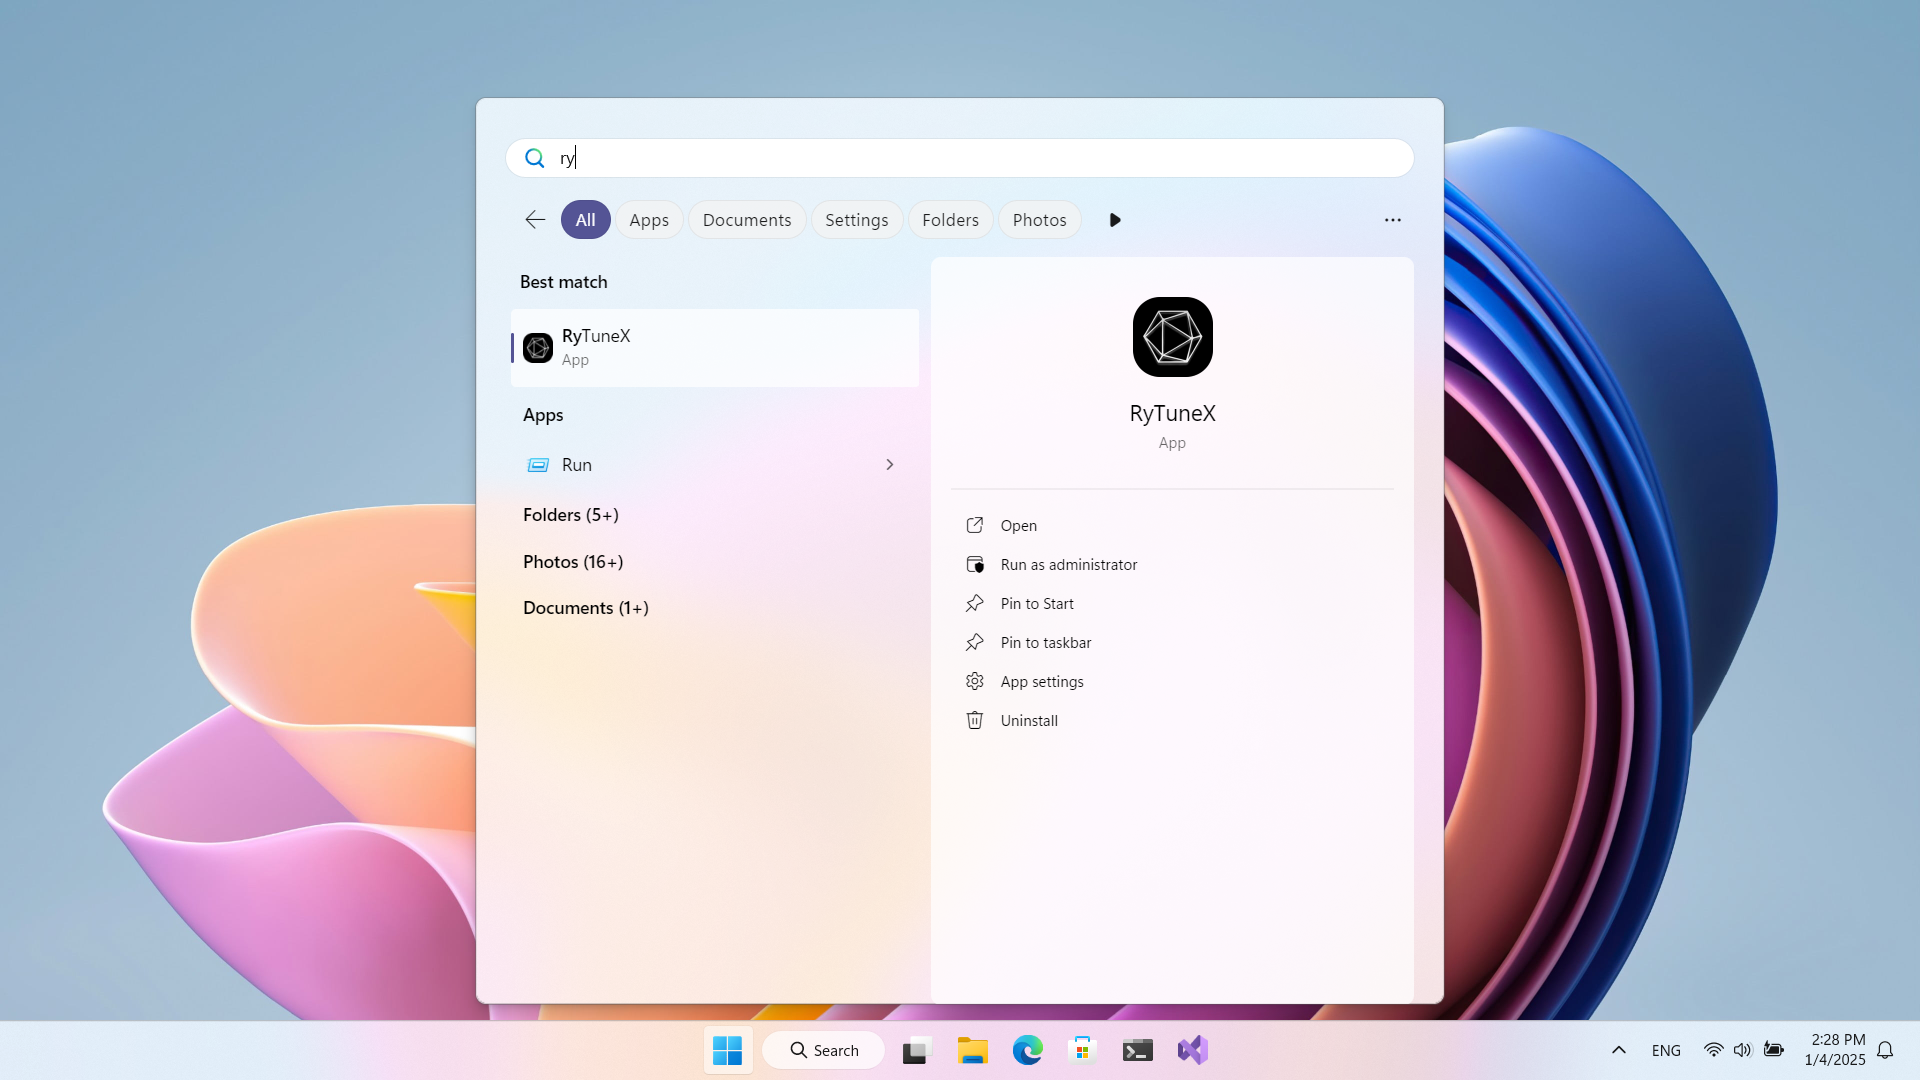Click the Uninstall trash icon
This screenshot has width=1920, height=1080.
(x=975, y=720)
